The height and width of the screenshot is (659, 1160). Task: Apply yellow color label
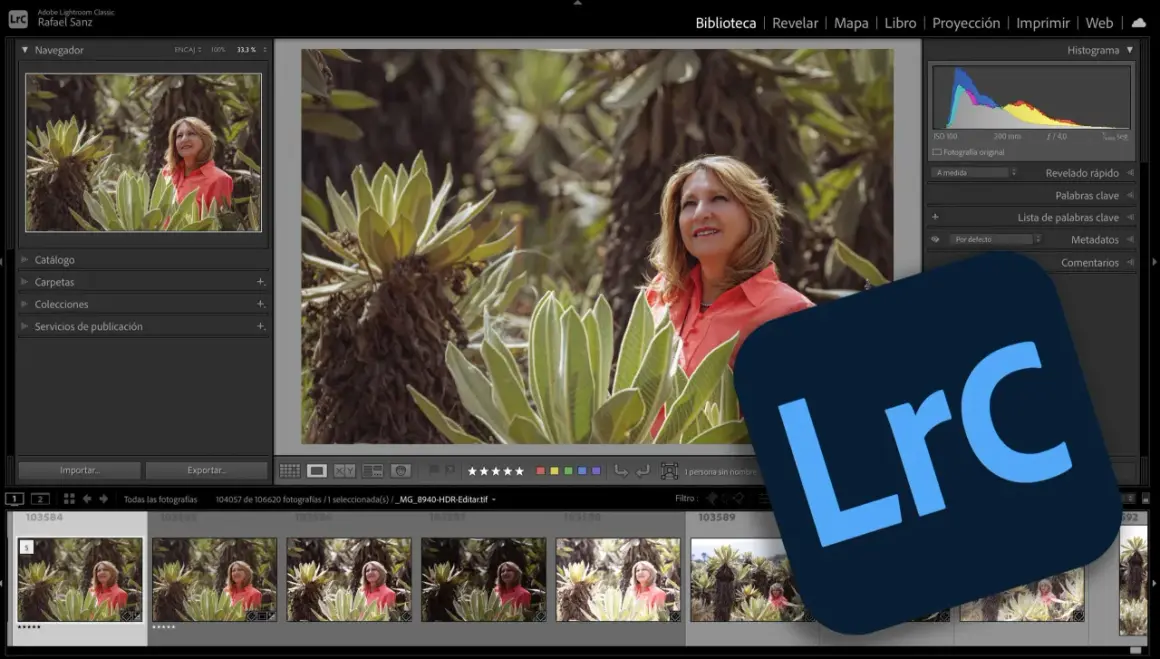click(x=554, y=471)
